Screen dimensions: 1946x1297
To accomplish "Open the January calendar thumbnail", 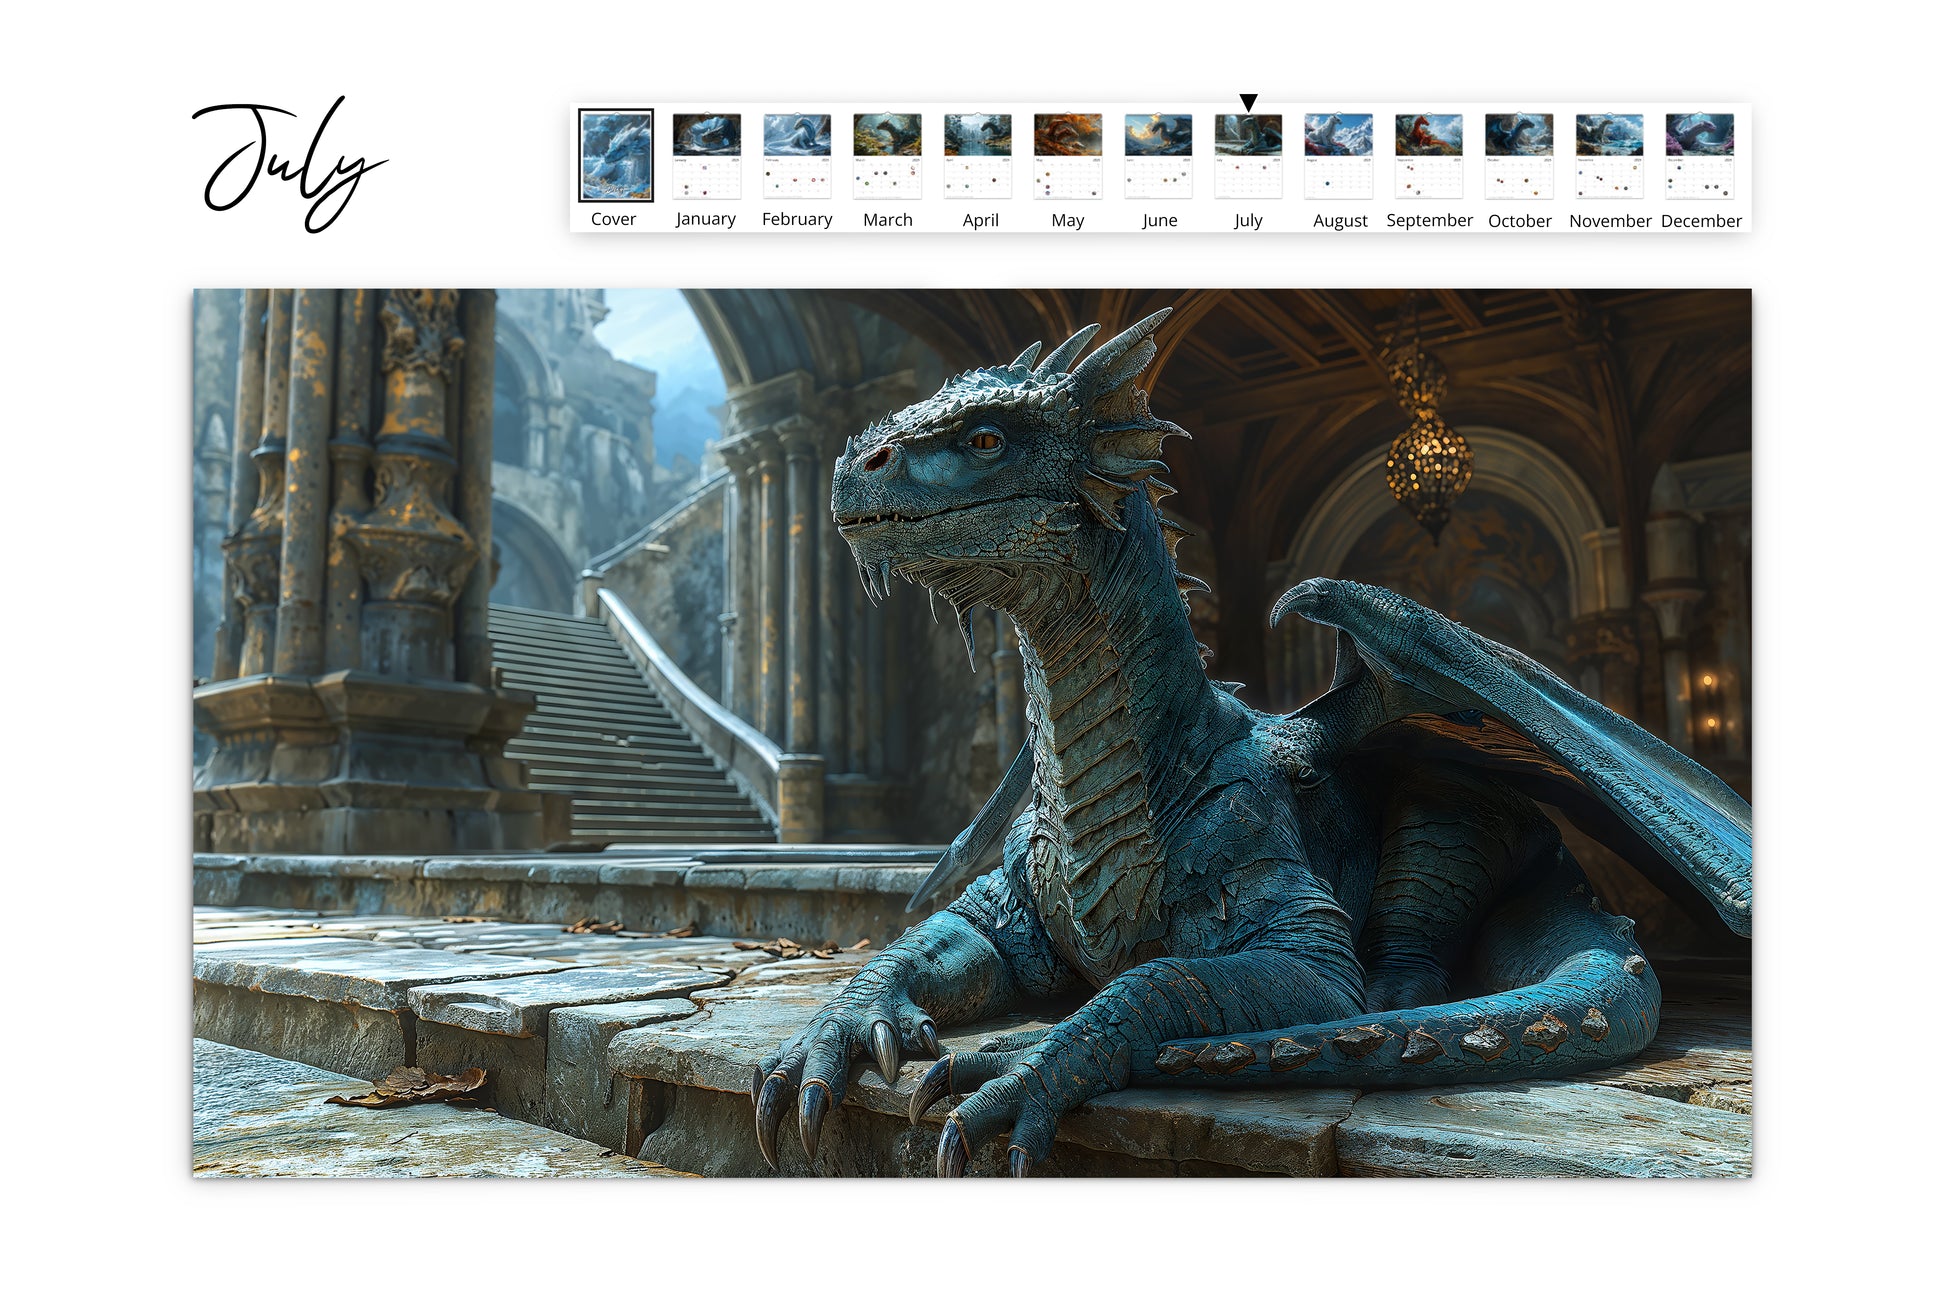I will [x=707, y=156].
